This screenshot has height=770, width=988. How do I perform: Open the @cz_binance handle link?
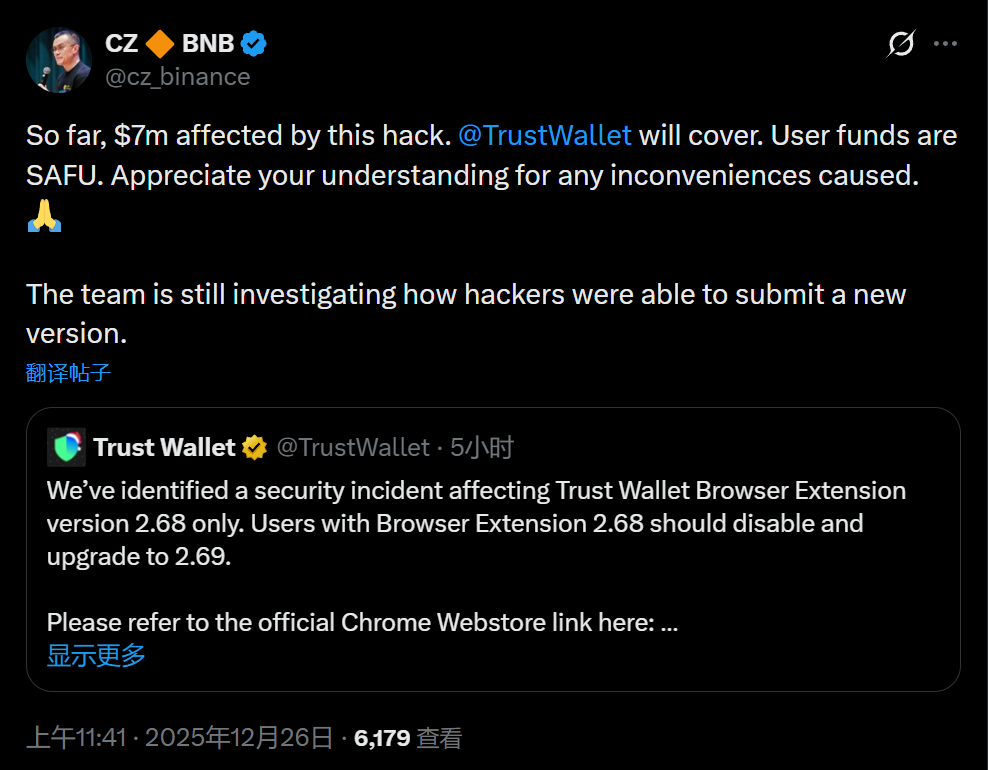[x=177, y=77]
